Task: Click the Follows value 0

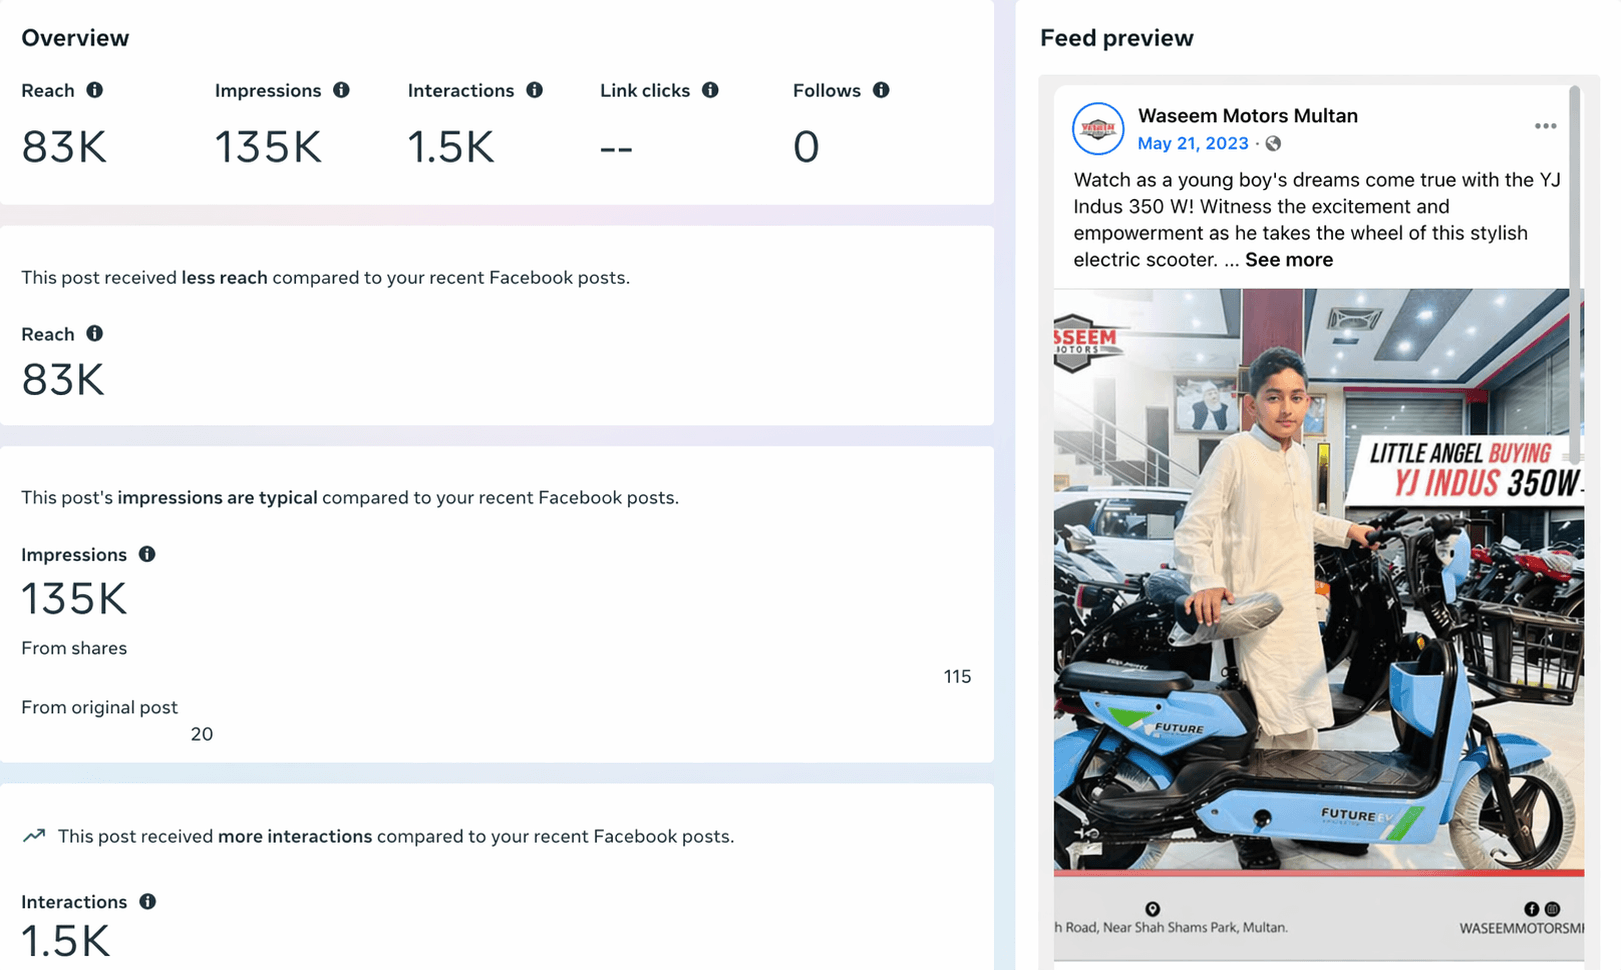Action: tap(806, 147)
